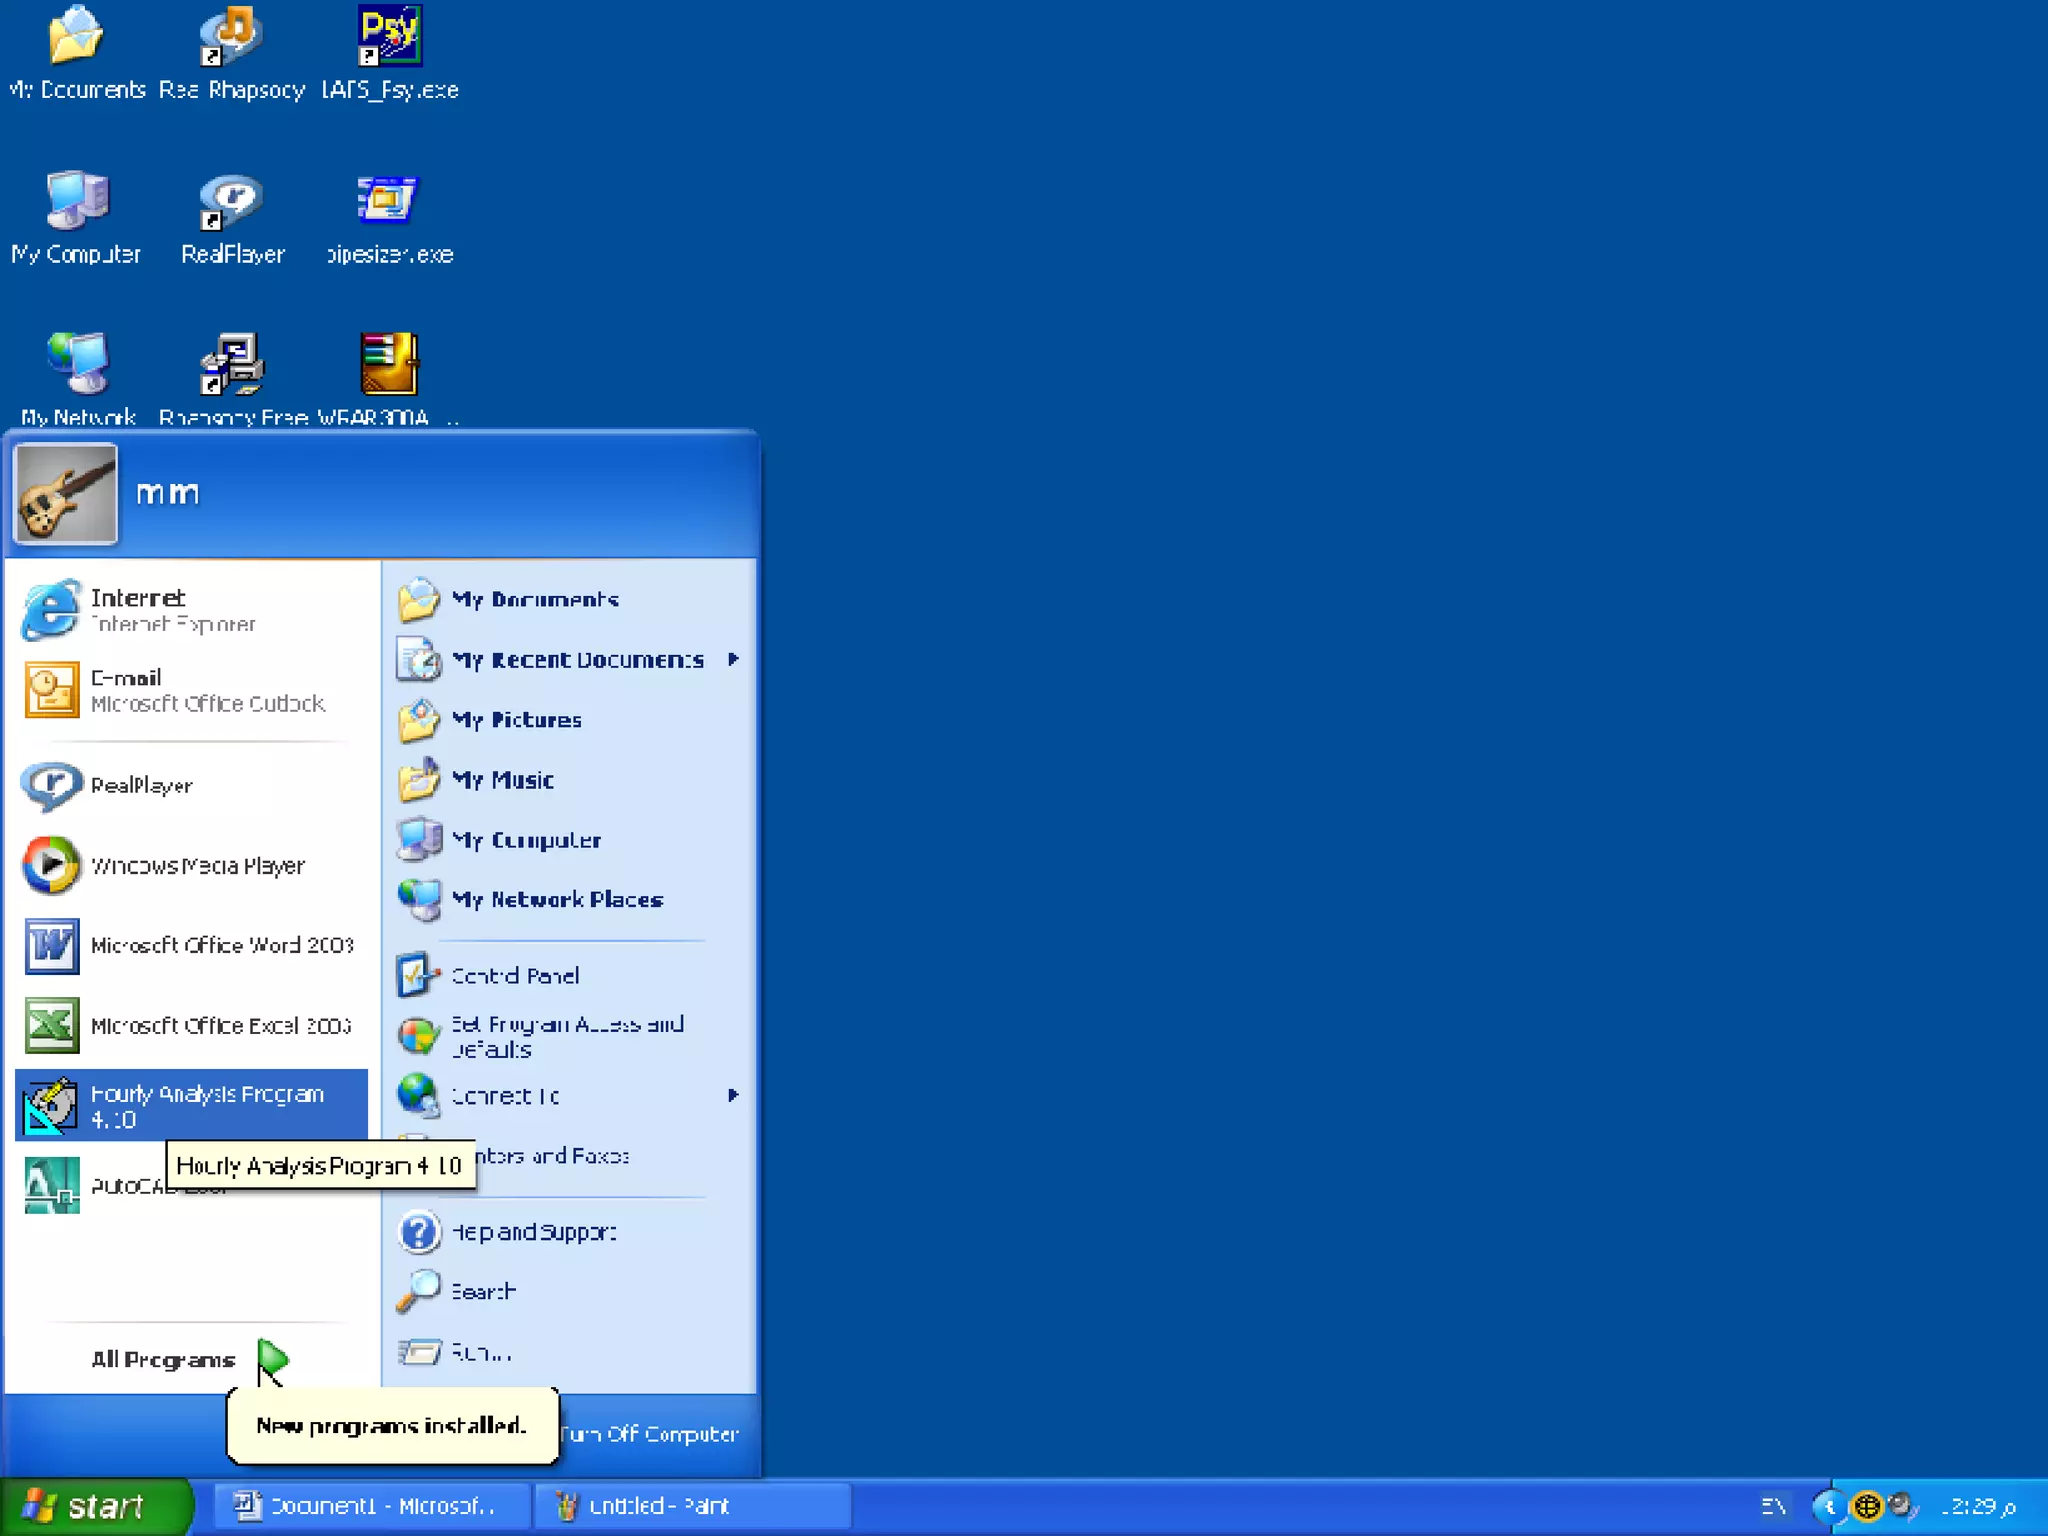This screenshot has height=1536, width=2048.
Task: Open My Network Places from the Start menu
Action: [555, 900]
